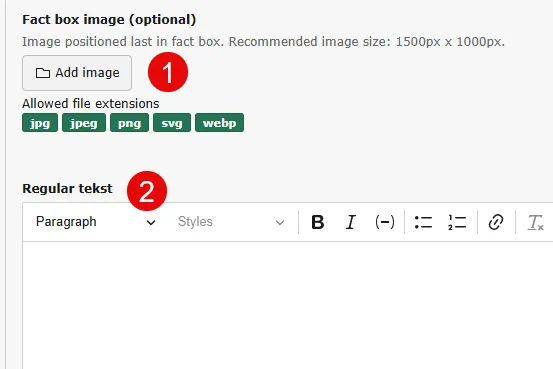The height and width of the screenshot is (369, 553).
Task: Click the Bold formatting icon
Action: click(x=317, y=222)
